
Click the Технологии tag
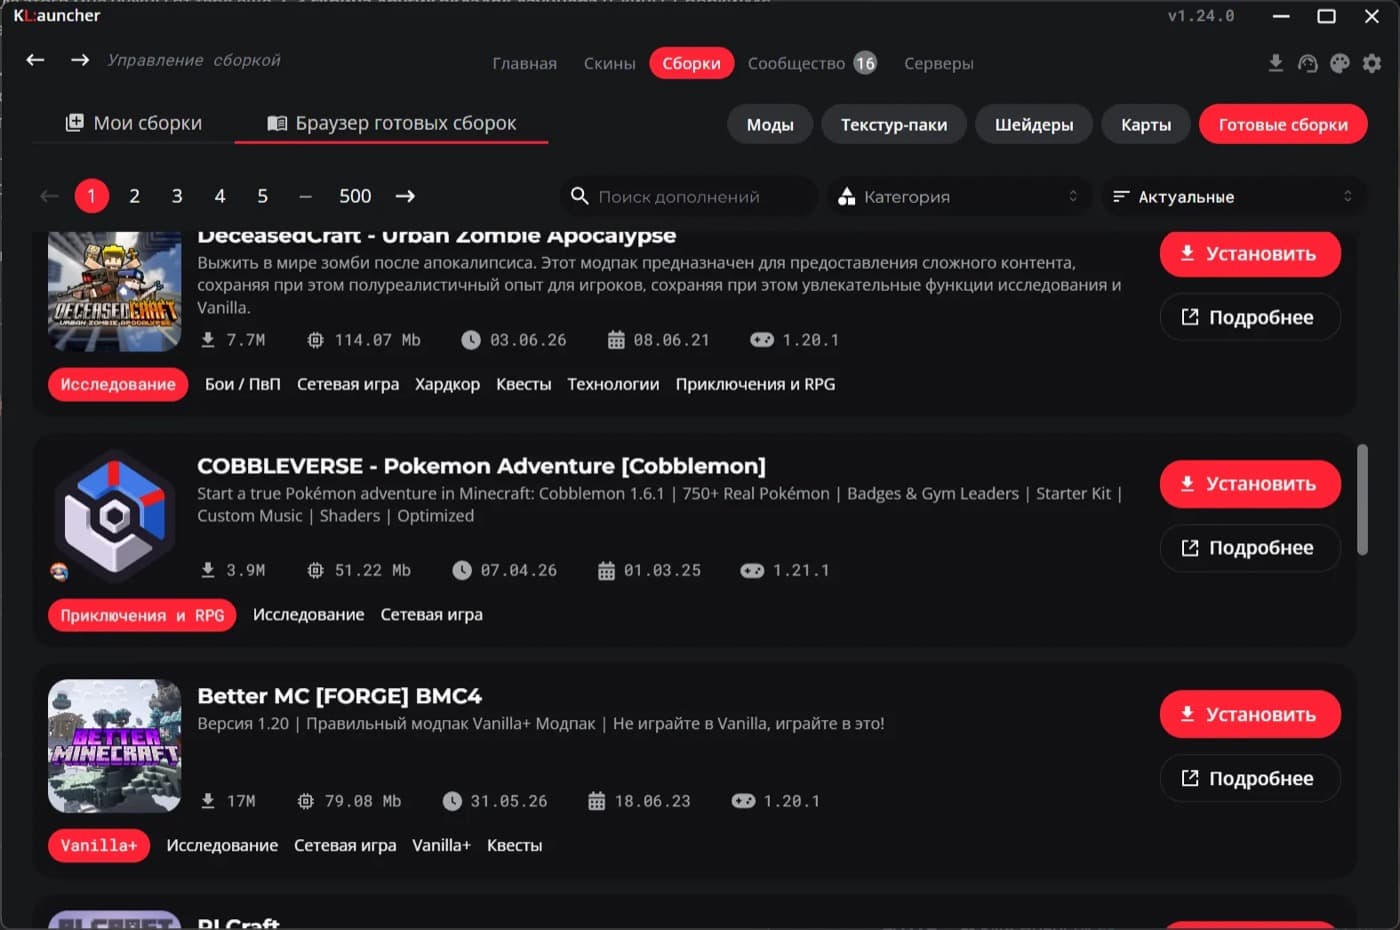613,384
